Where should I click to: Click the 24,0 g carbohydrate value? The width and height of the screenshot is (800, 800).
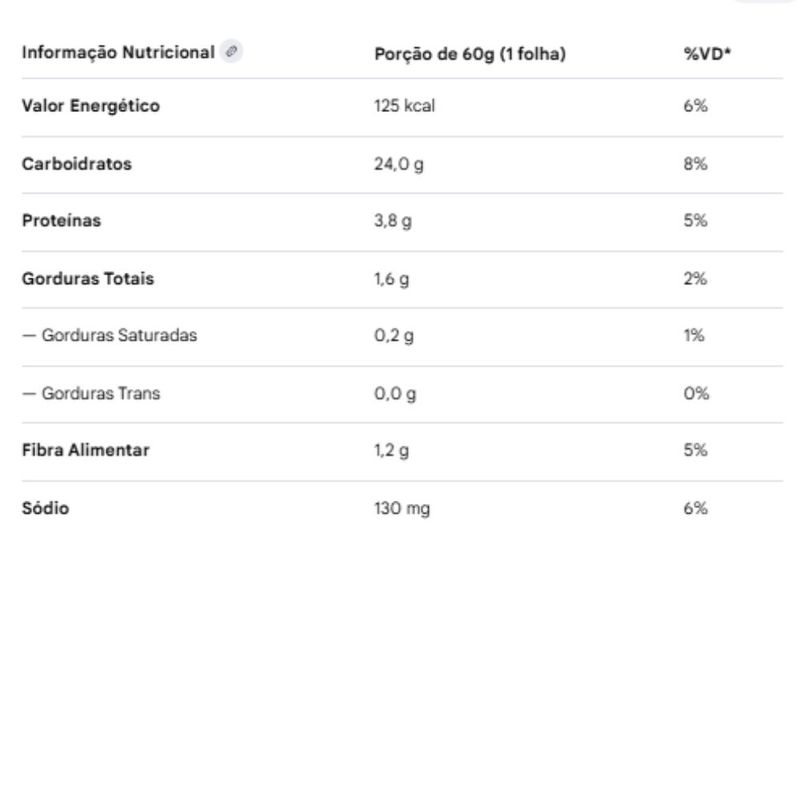tap(399, 164)
